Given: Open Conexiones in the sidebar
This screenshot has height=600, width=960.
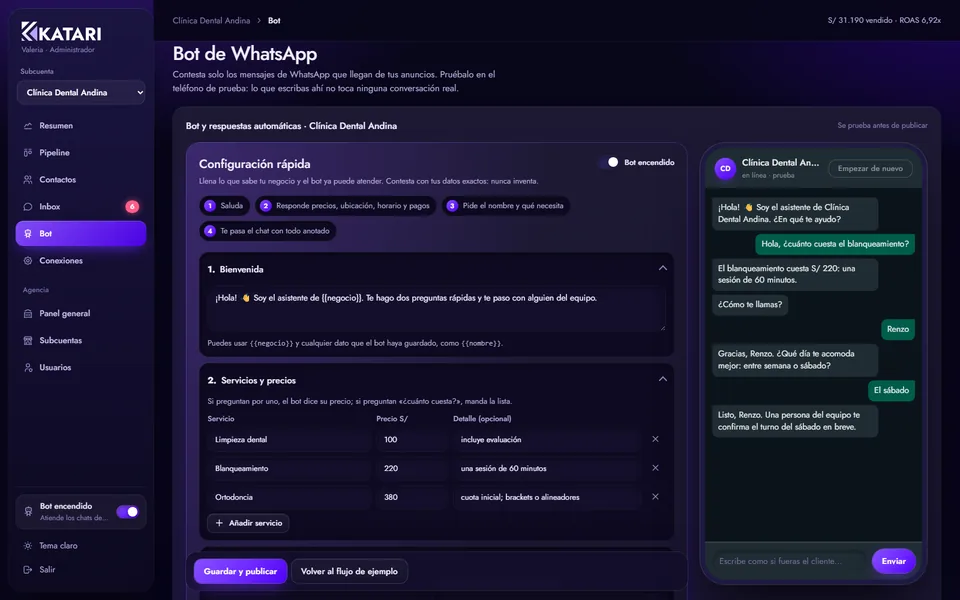Looking at the screenshot, I should pyautogui.click(x=81, y=261).
